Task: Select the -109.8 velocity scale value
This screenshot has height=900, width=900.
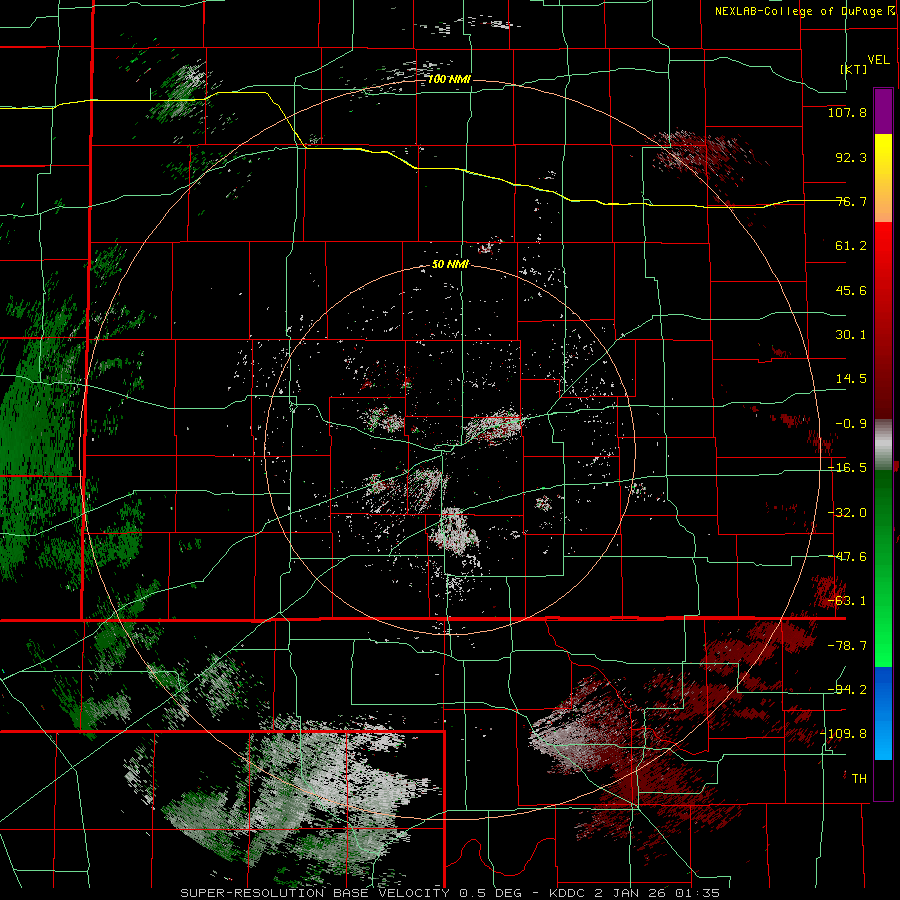Action: point(843,734)
